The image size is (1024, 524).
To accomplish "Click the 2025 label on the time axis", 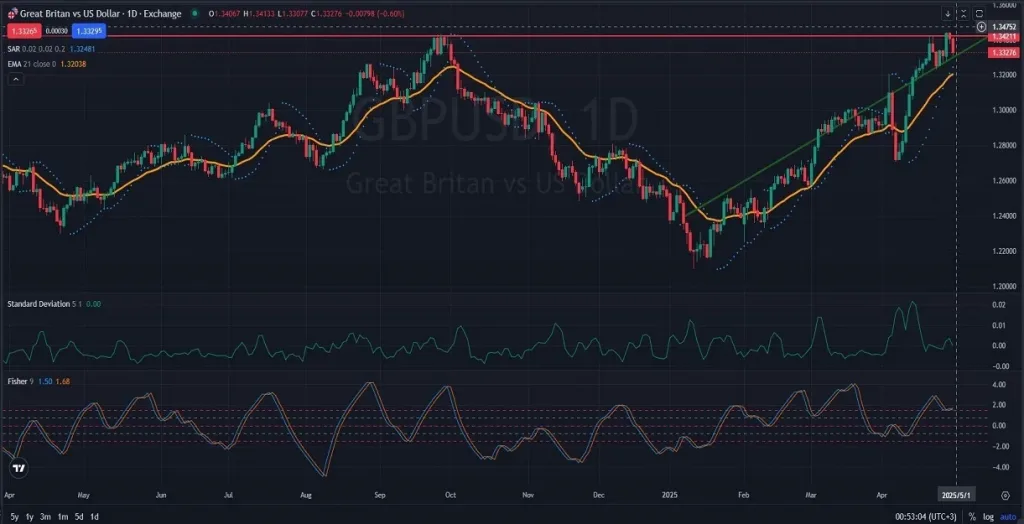I will (x=671, y=496).
